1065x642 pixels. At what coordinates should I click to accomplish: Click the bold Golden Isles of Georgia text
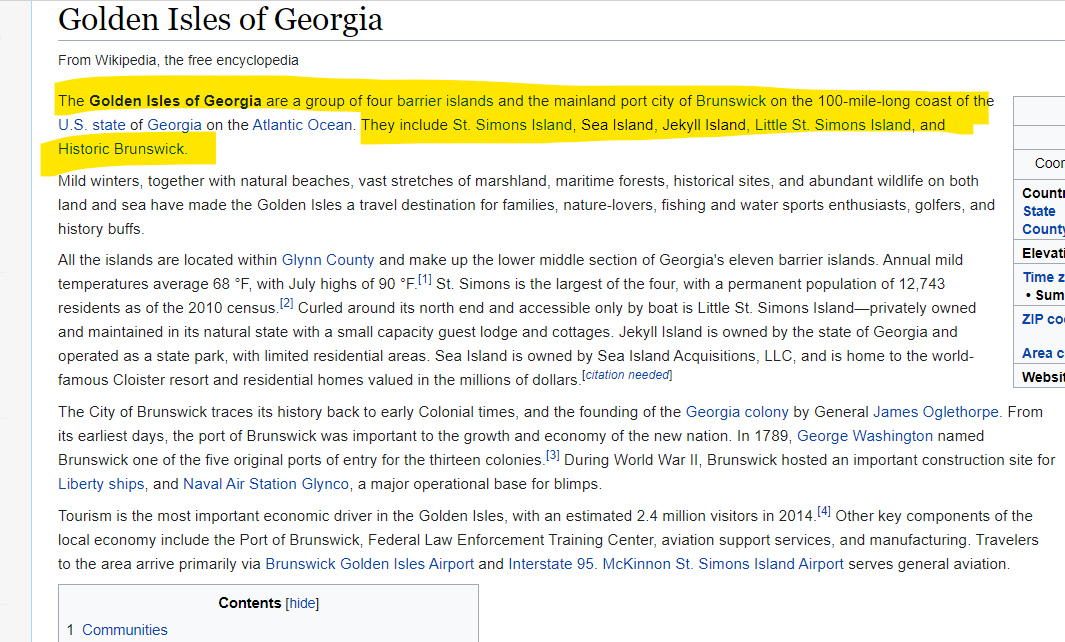[x=175, y=101]
